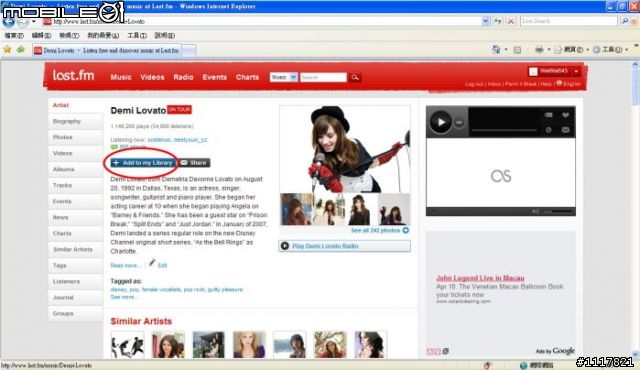Click the browser Refresh icon
This screenshot has width=640, height=370.
(498, 21)
